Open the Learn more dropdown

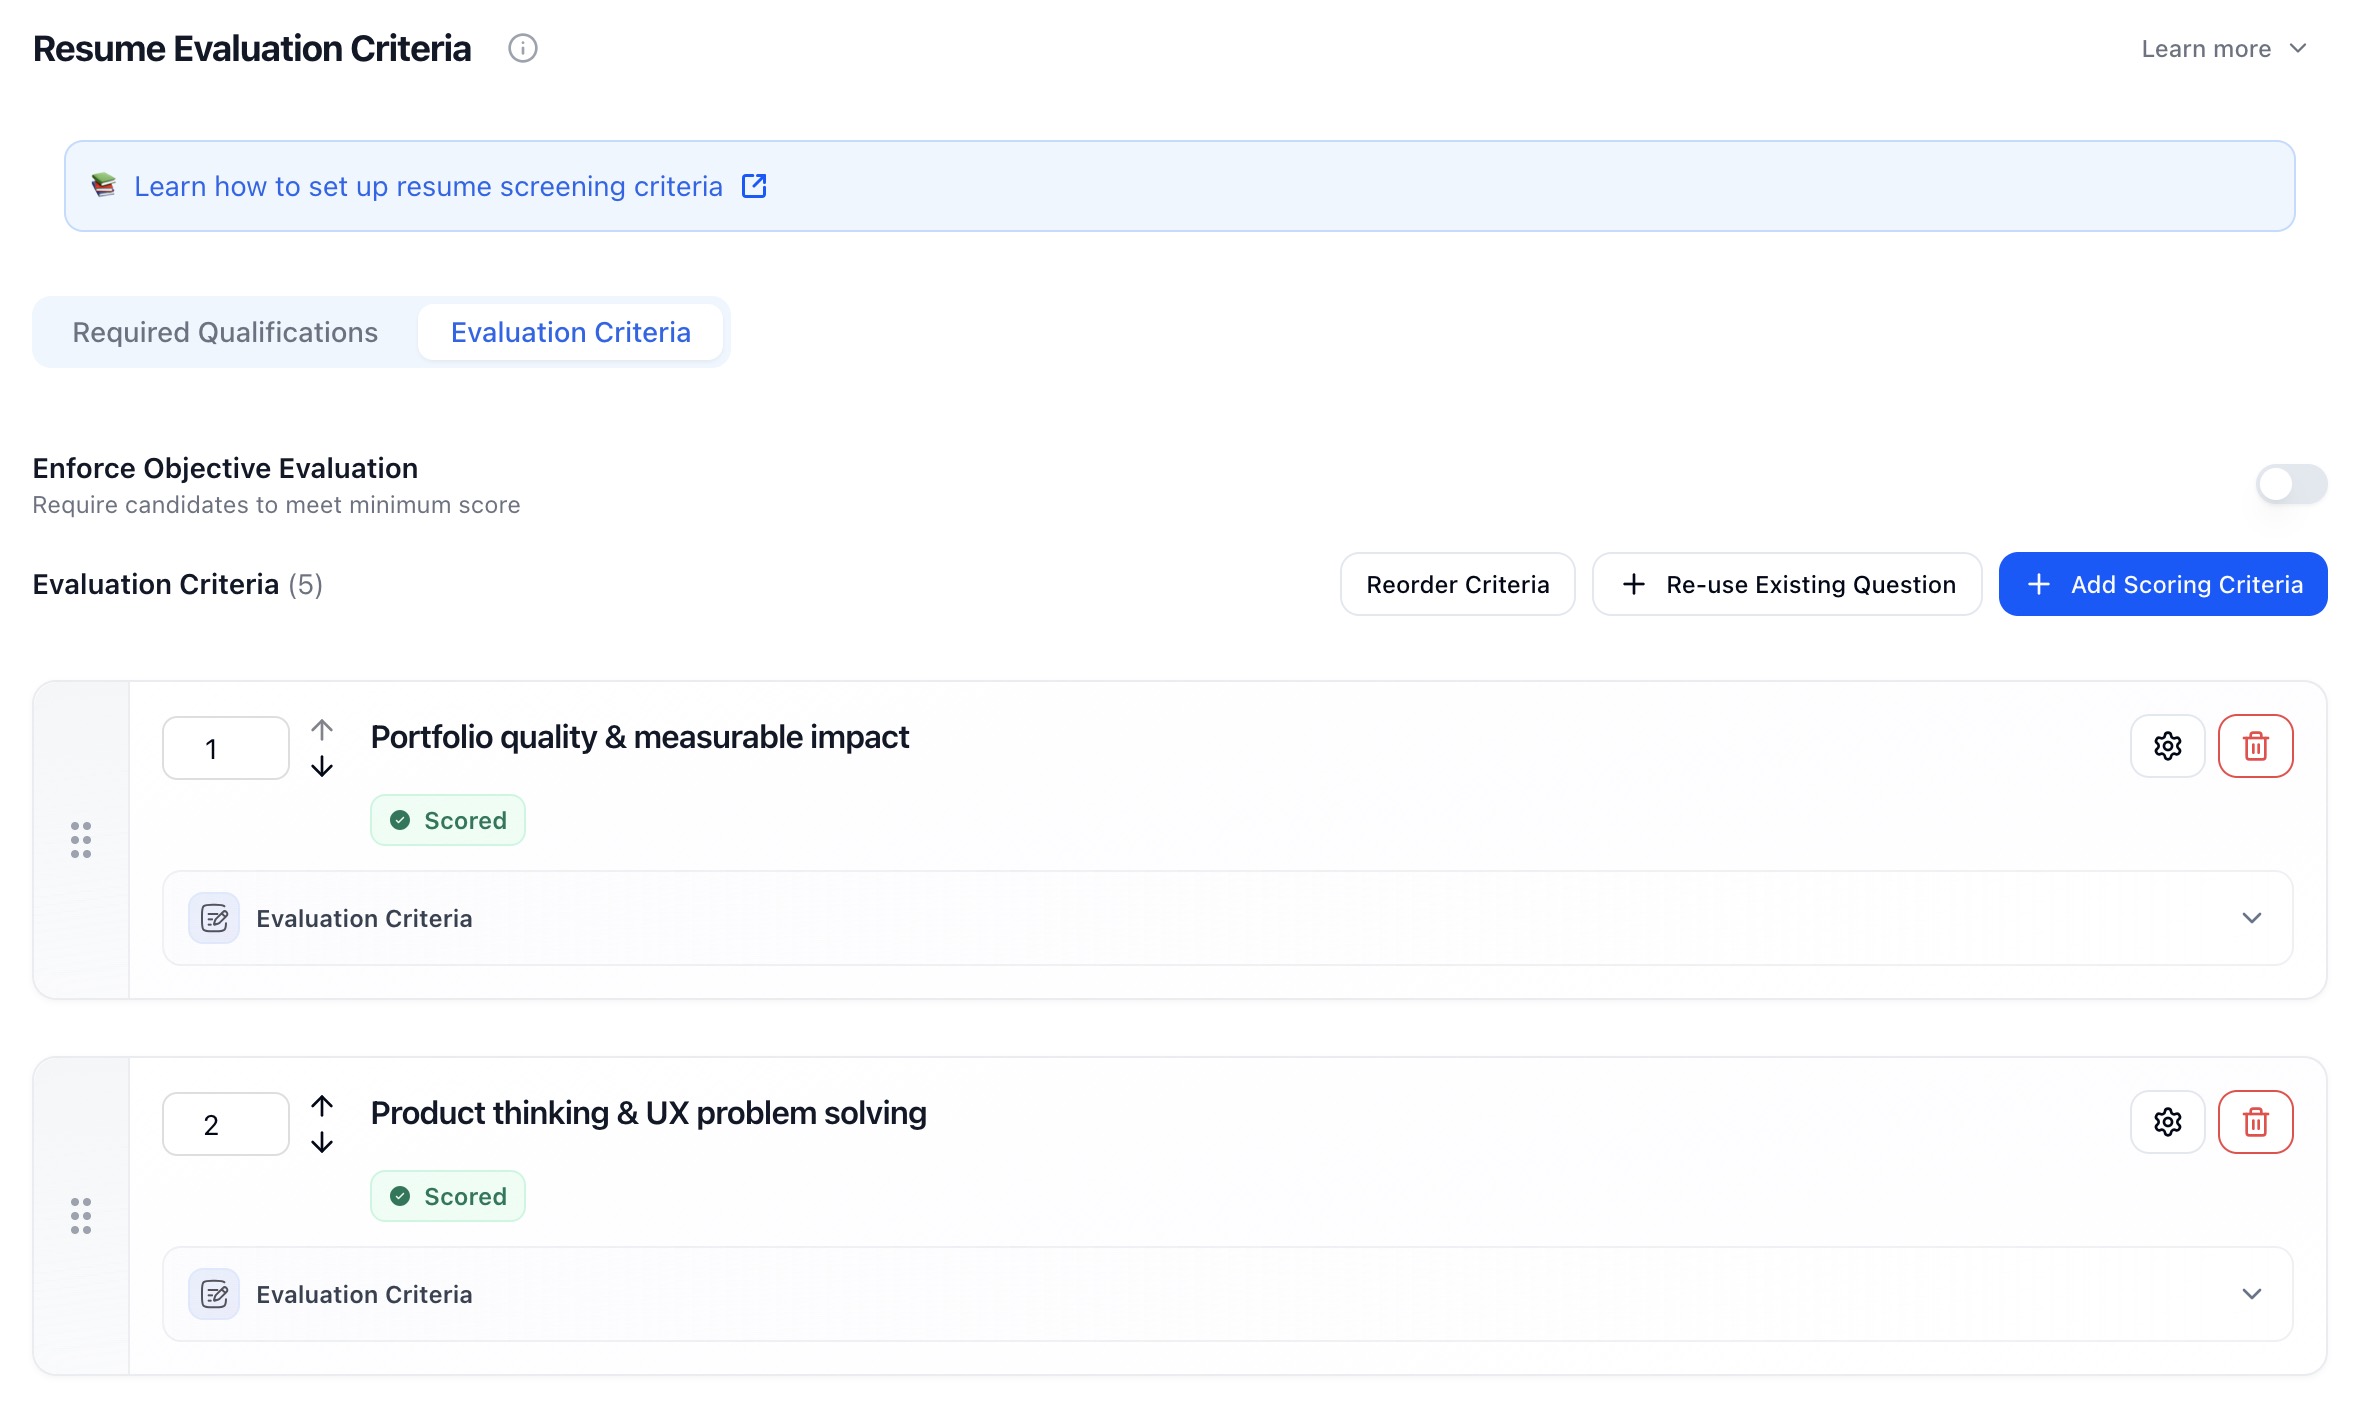coord(2223,49)
